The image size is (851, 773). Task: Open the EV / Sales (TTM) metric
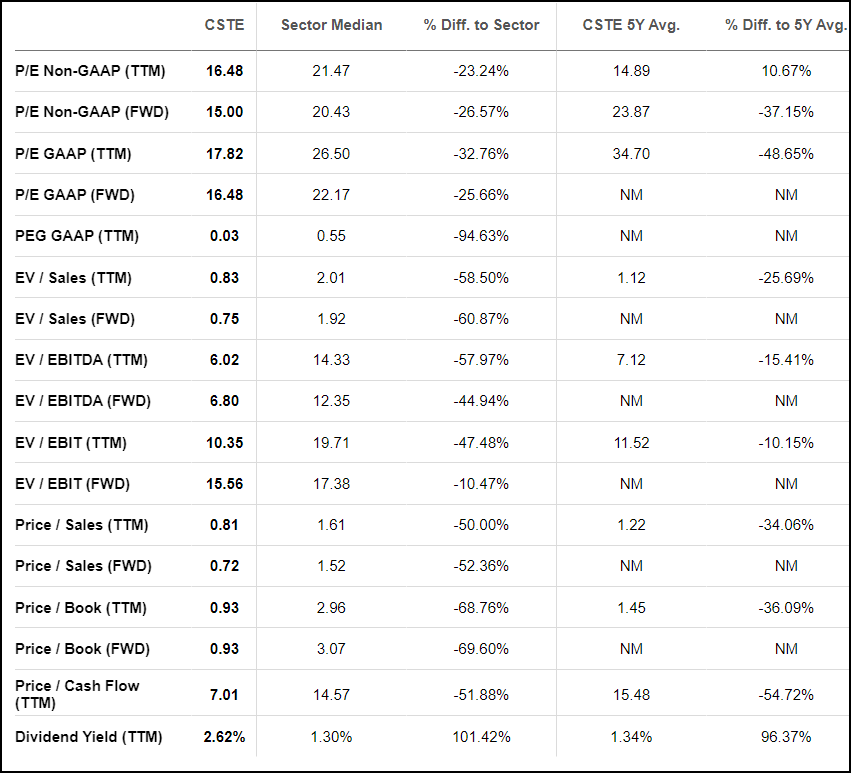[x=73, y=278]
